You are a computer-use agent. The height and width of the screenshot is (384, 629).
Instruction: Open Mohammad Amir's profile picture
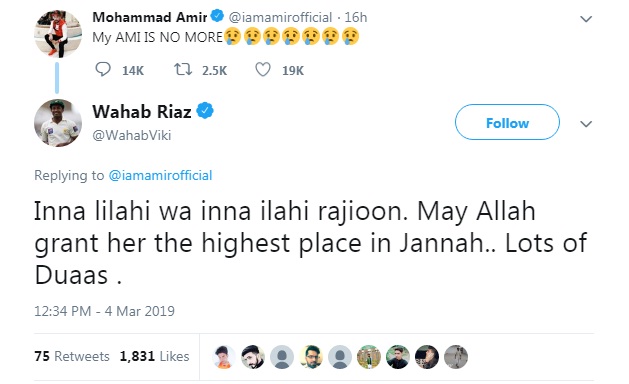(58, 34)
